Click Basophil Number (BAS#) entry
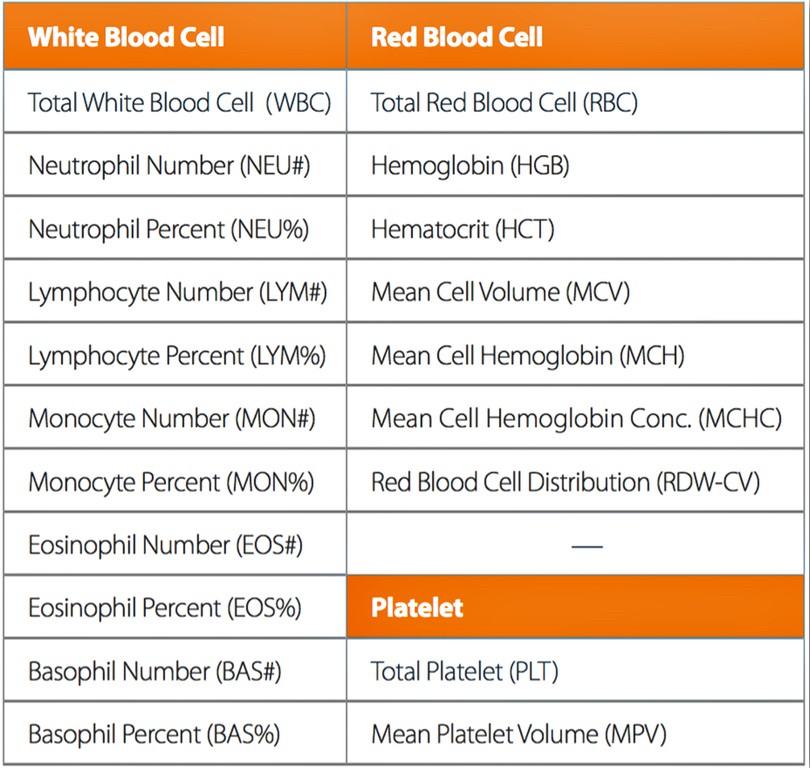Viewport: 810px width, 768px height. pos(155,671)
